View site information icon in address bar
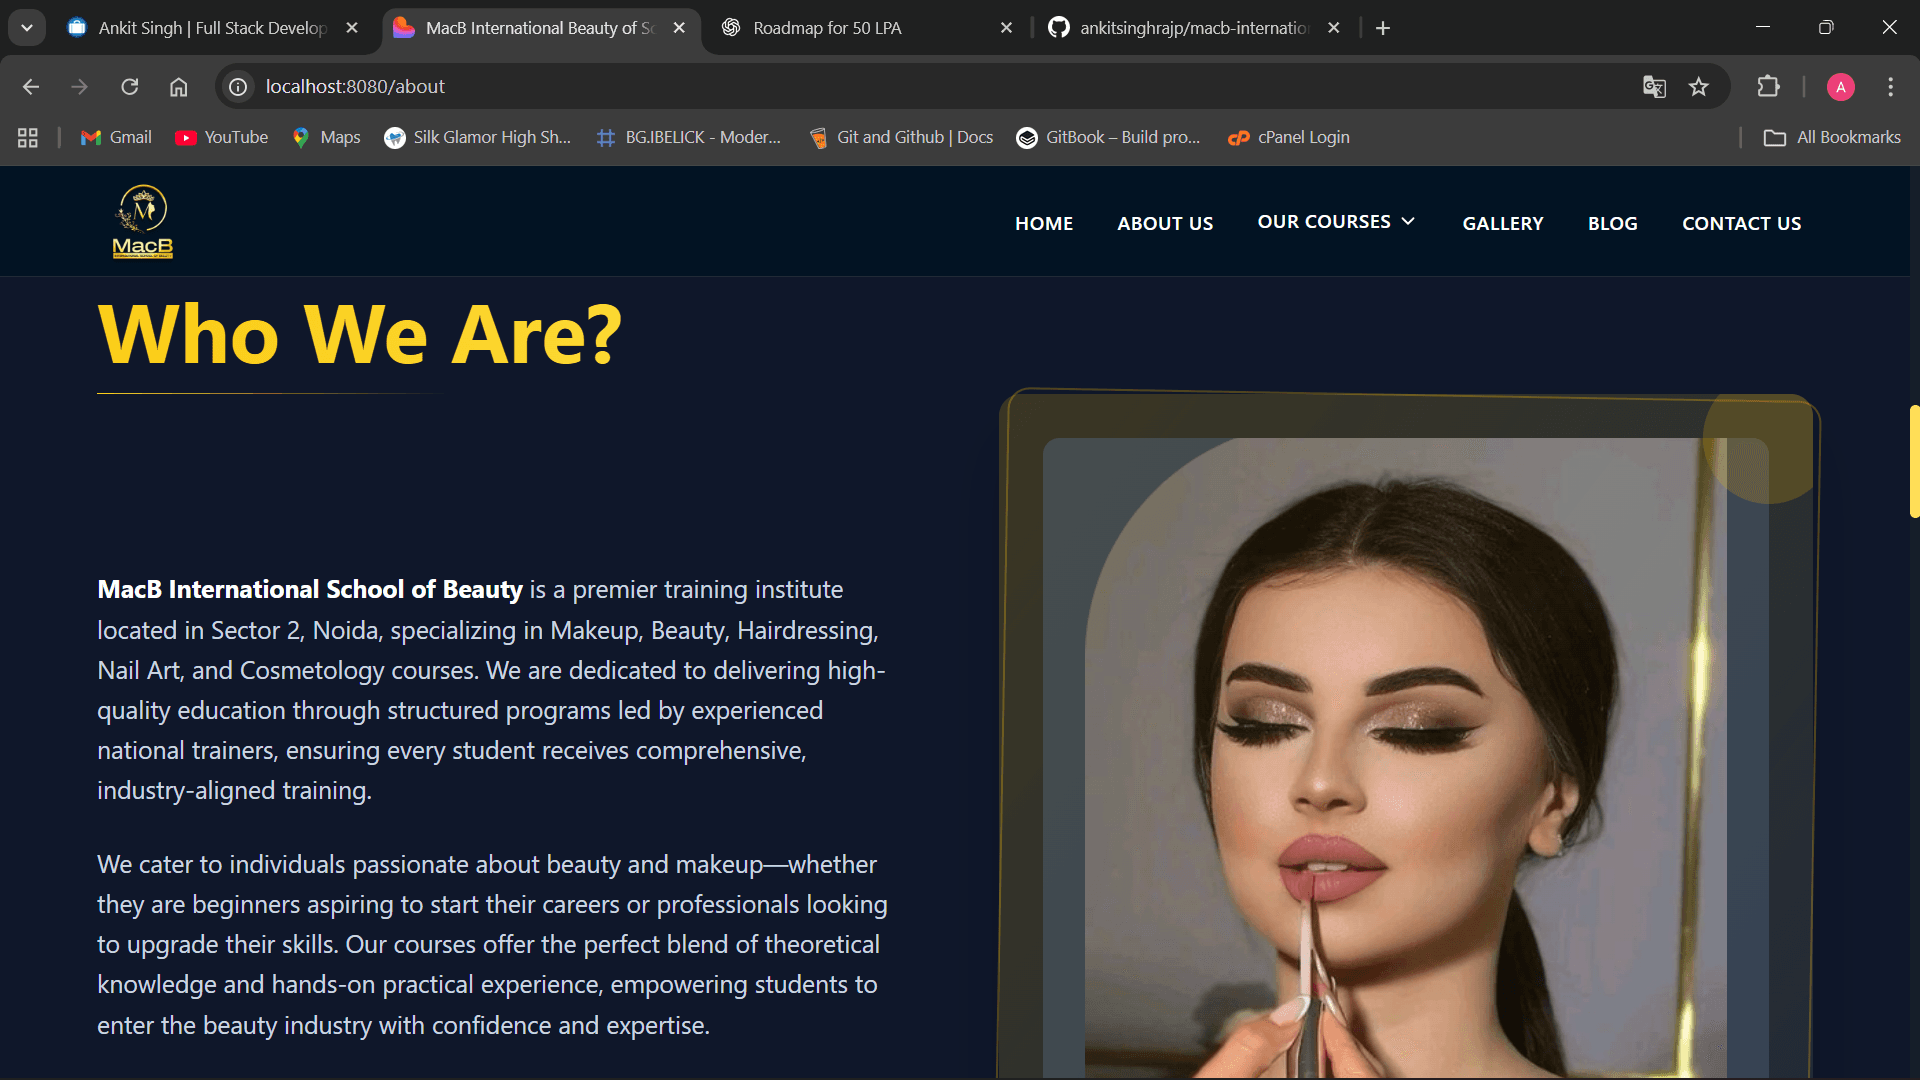The width and height of the screenshot is (1920, 1080). [x=238, y=87]
